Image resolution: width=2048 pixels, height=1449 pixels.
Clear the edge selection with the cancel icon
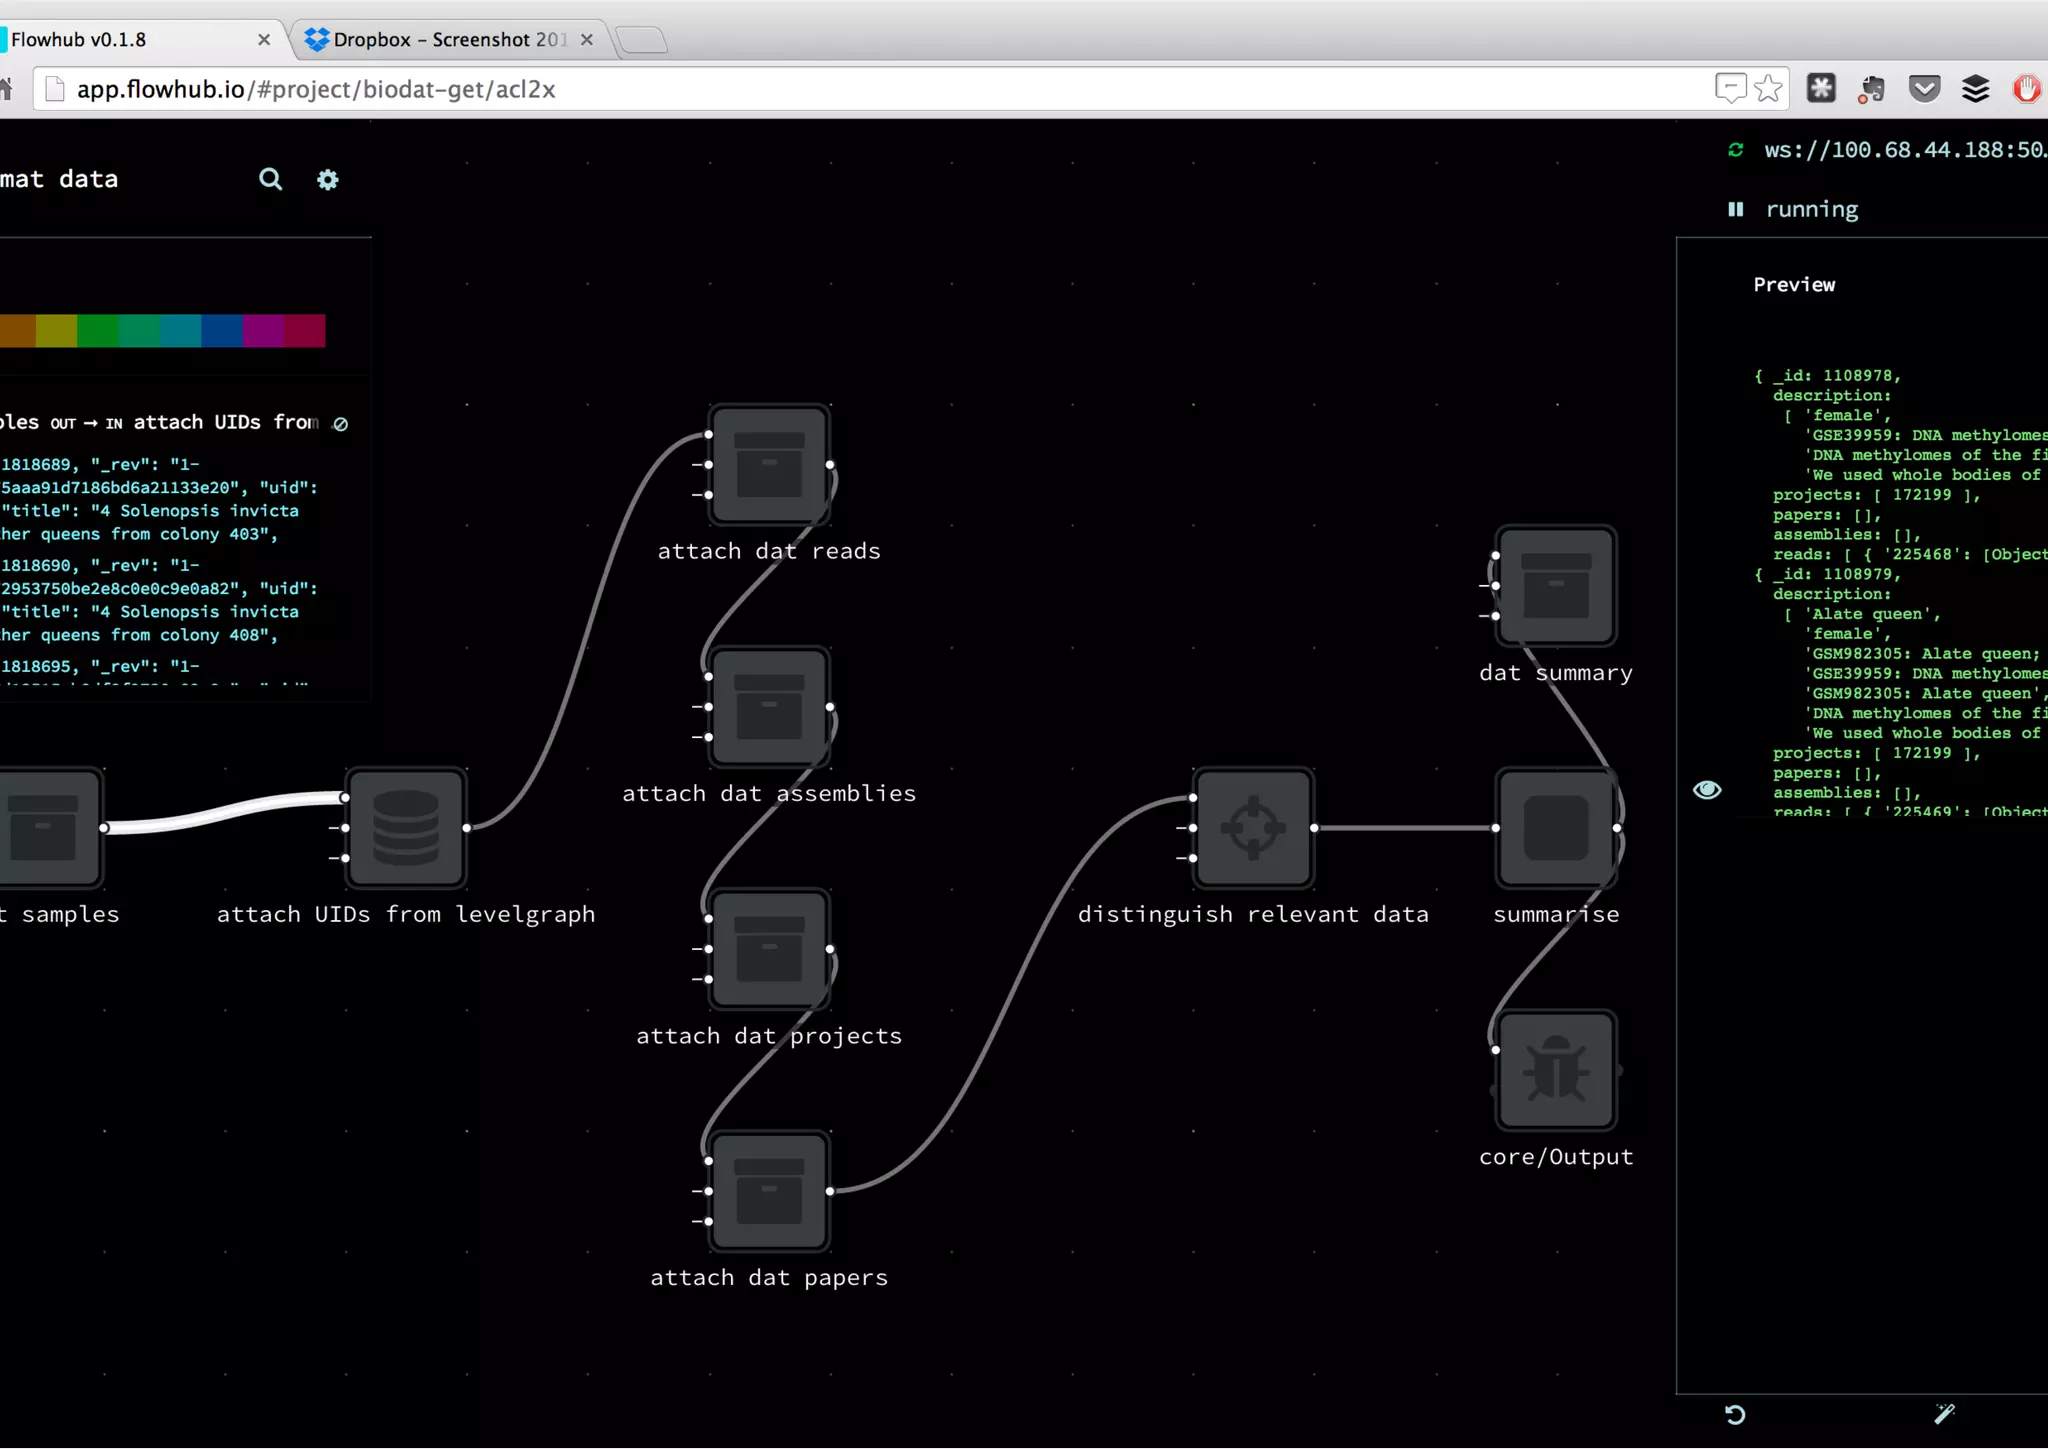340,424
